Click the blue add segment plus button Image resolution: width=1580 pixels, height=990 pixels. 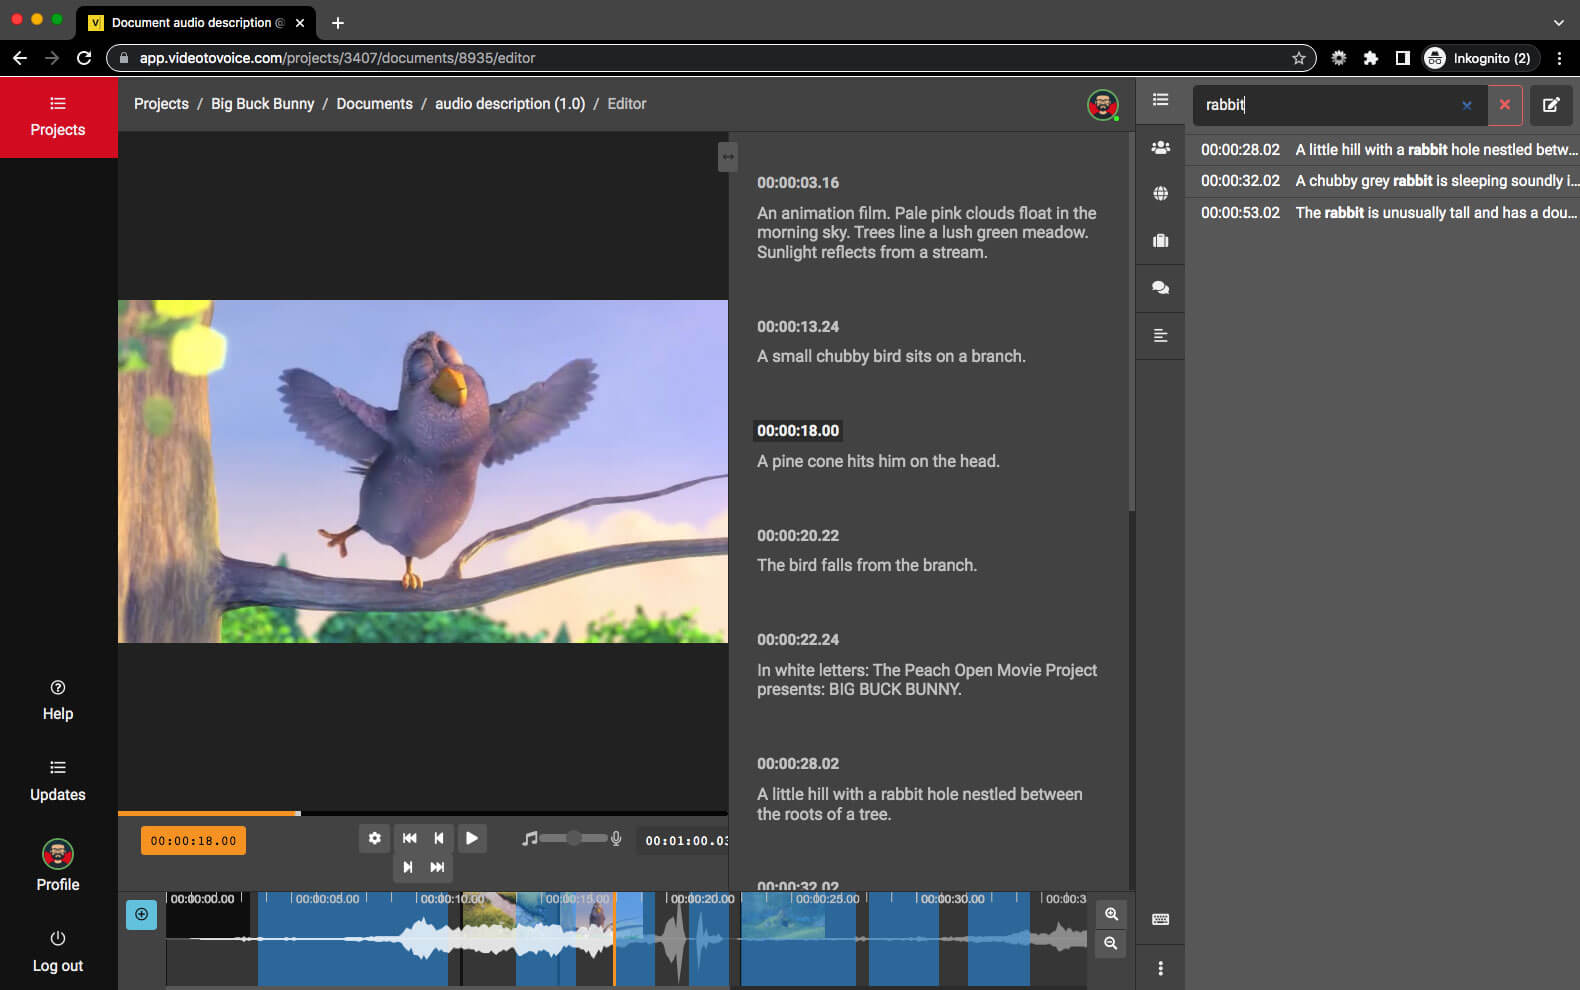(141, 914)
